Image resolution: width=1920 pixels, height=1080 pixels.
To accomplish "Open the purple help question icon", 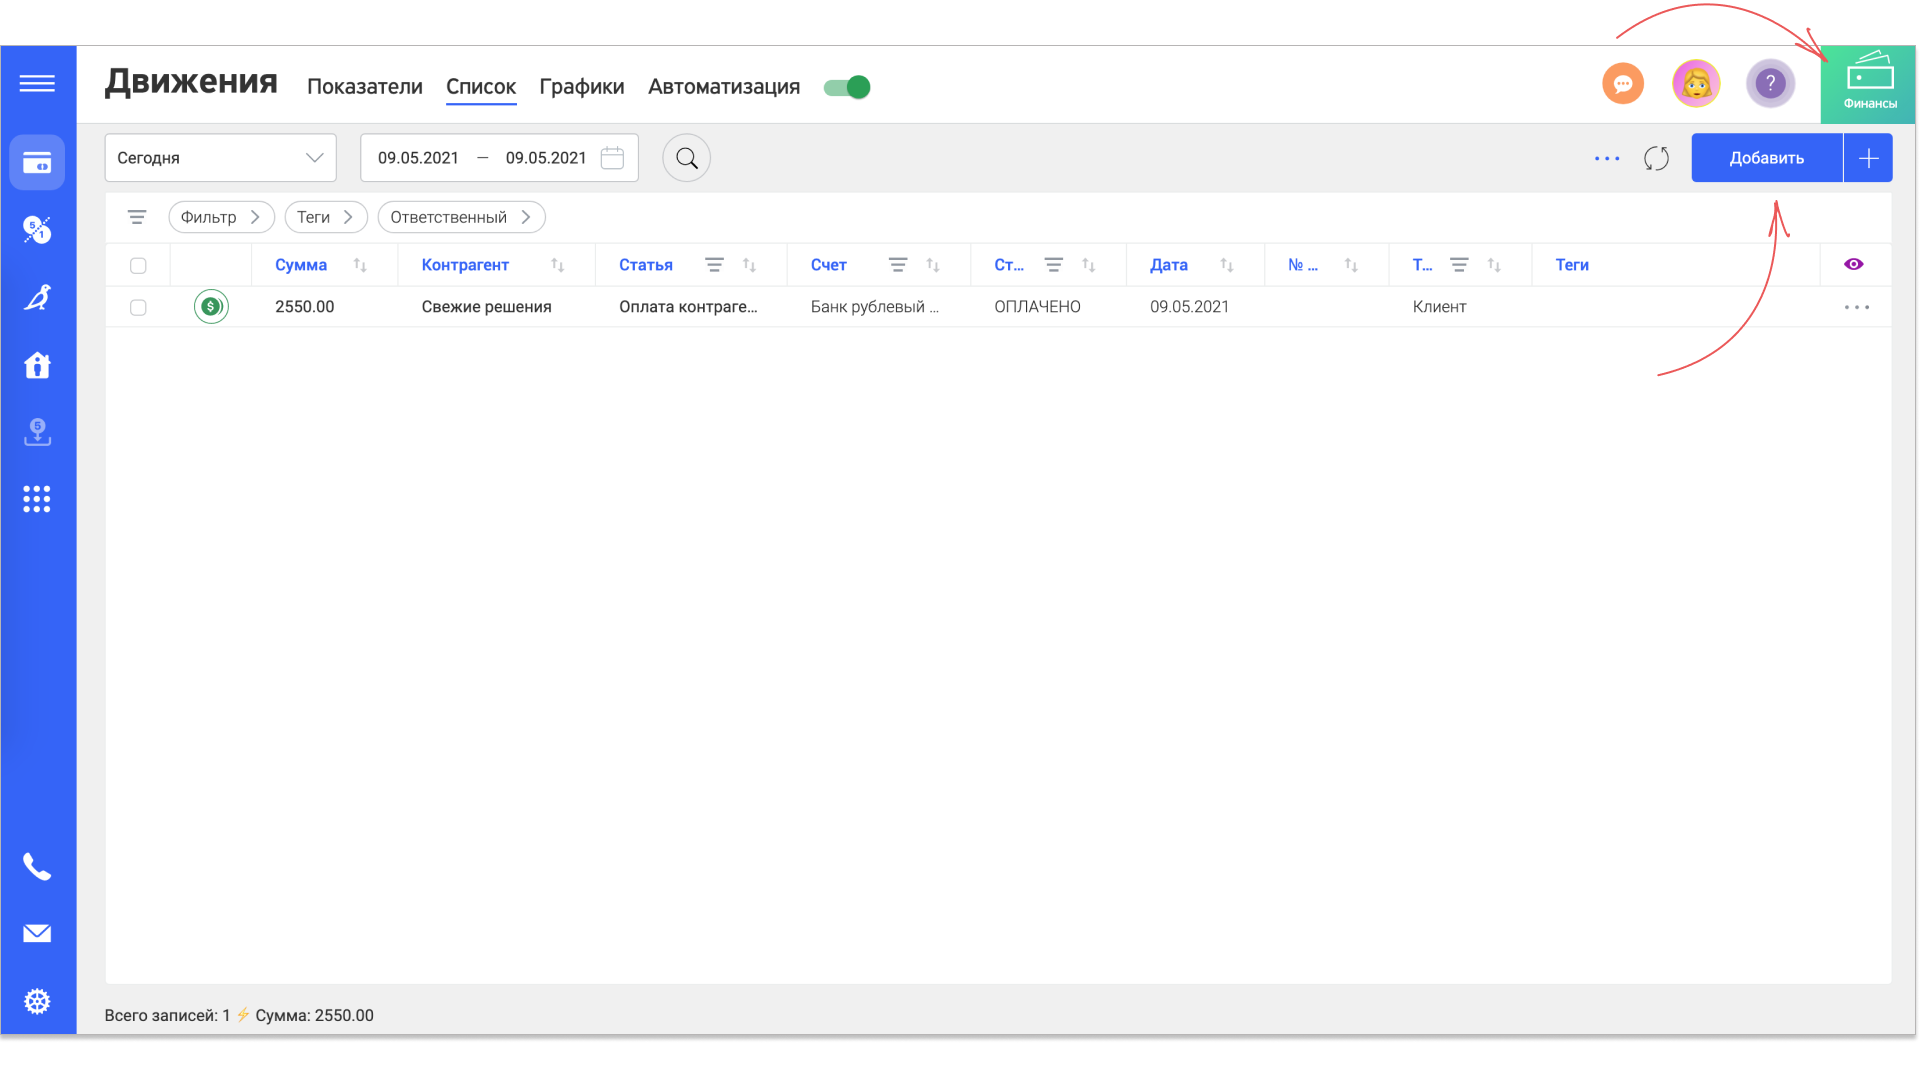I will tap(1770, 83).
